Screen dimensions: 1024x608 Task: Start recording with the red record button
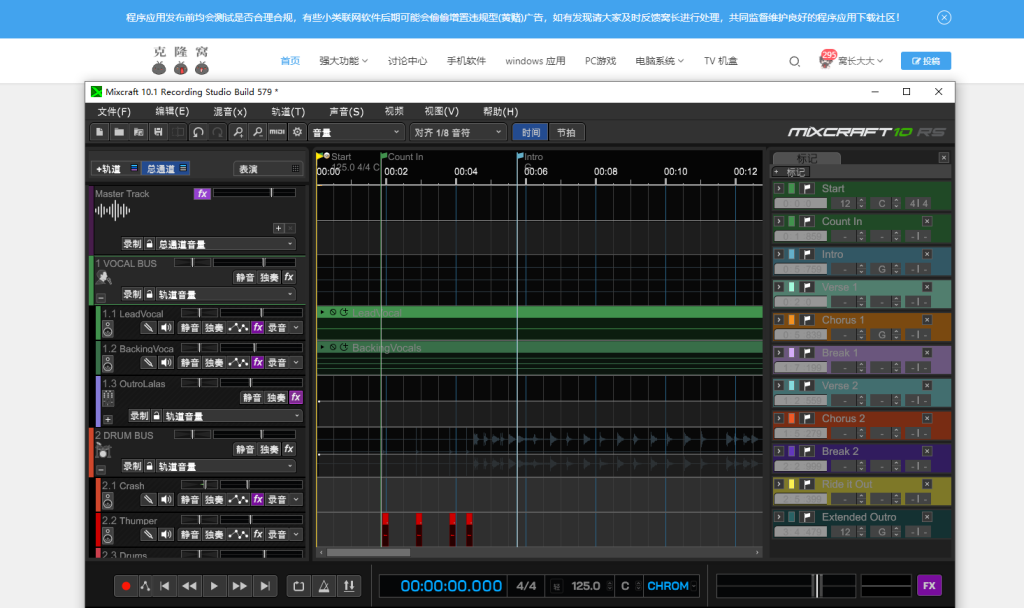point(126,586)
